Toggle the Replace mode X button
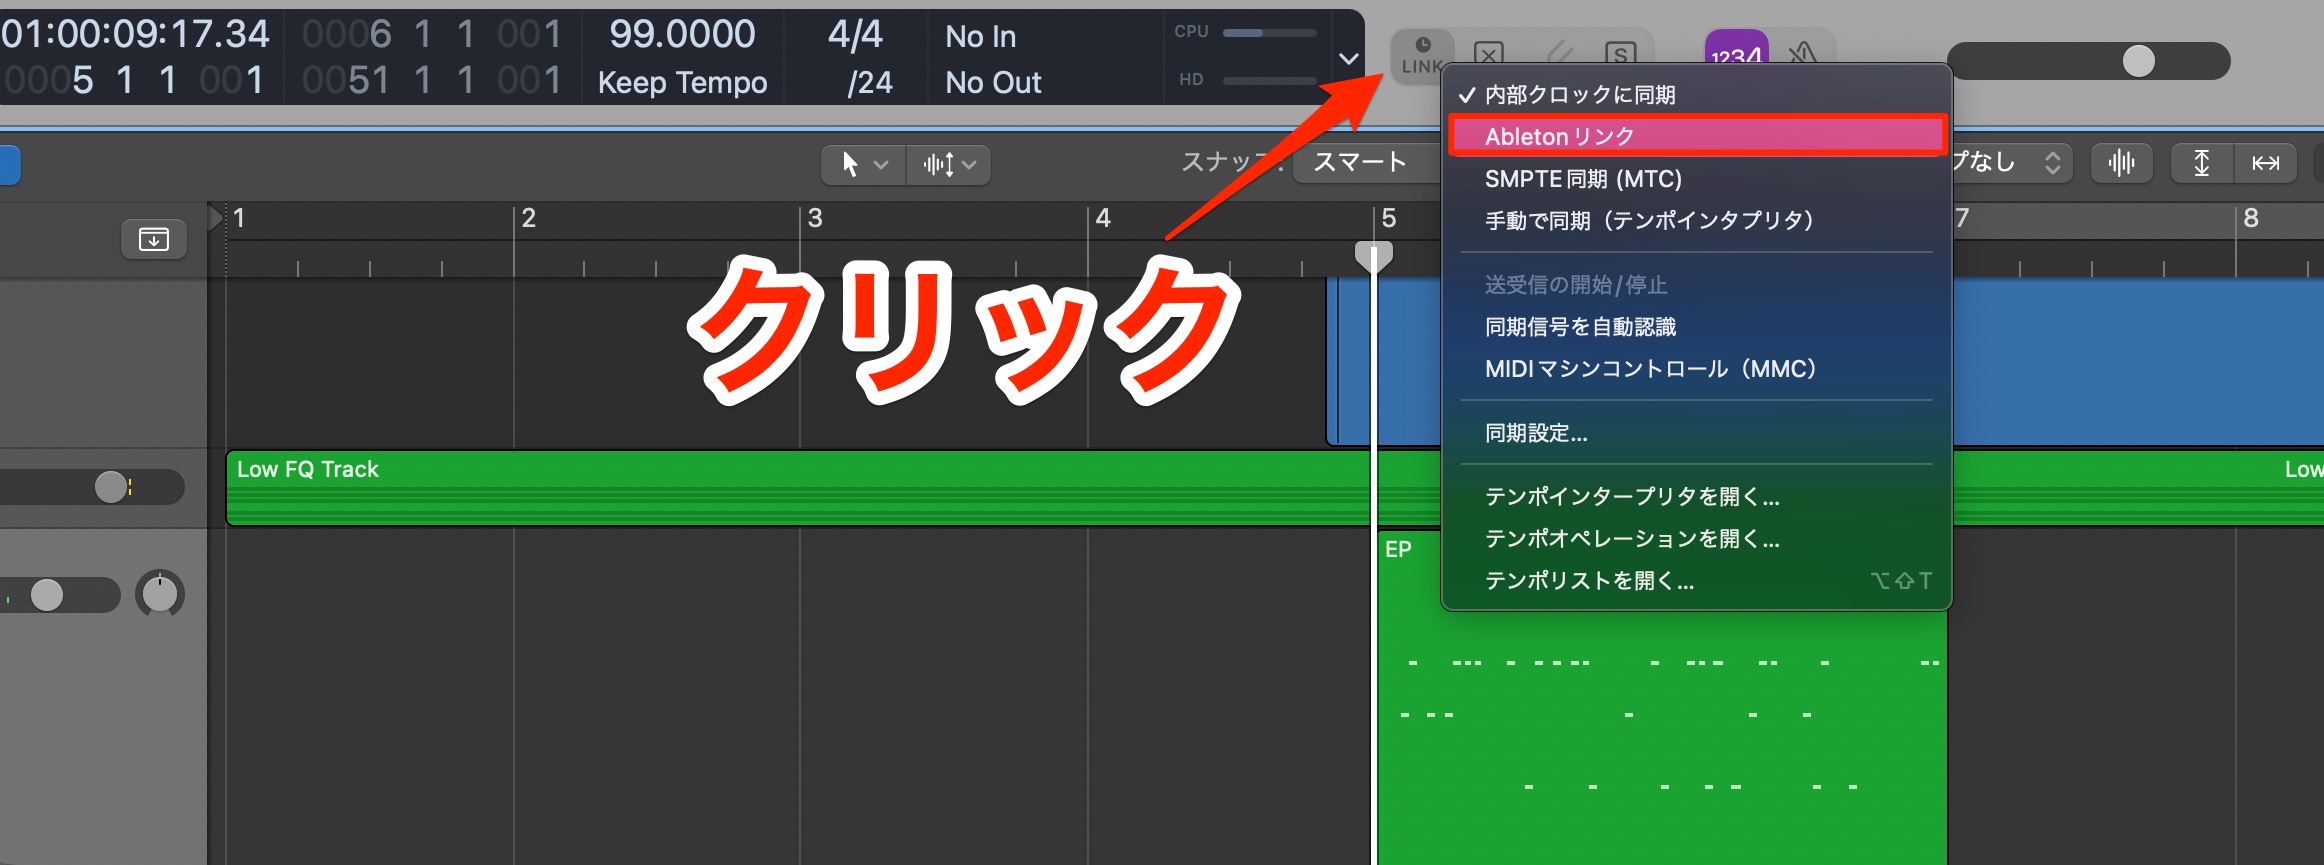Screen dimensions: 2324x865 [1489, 53]
